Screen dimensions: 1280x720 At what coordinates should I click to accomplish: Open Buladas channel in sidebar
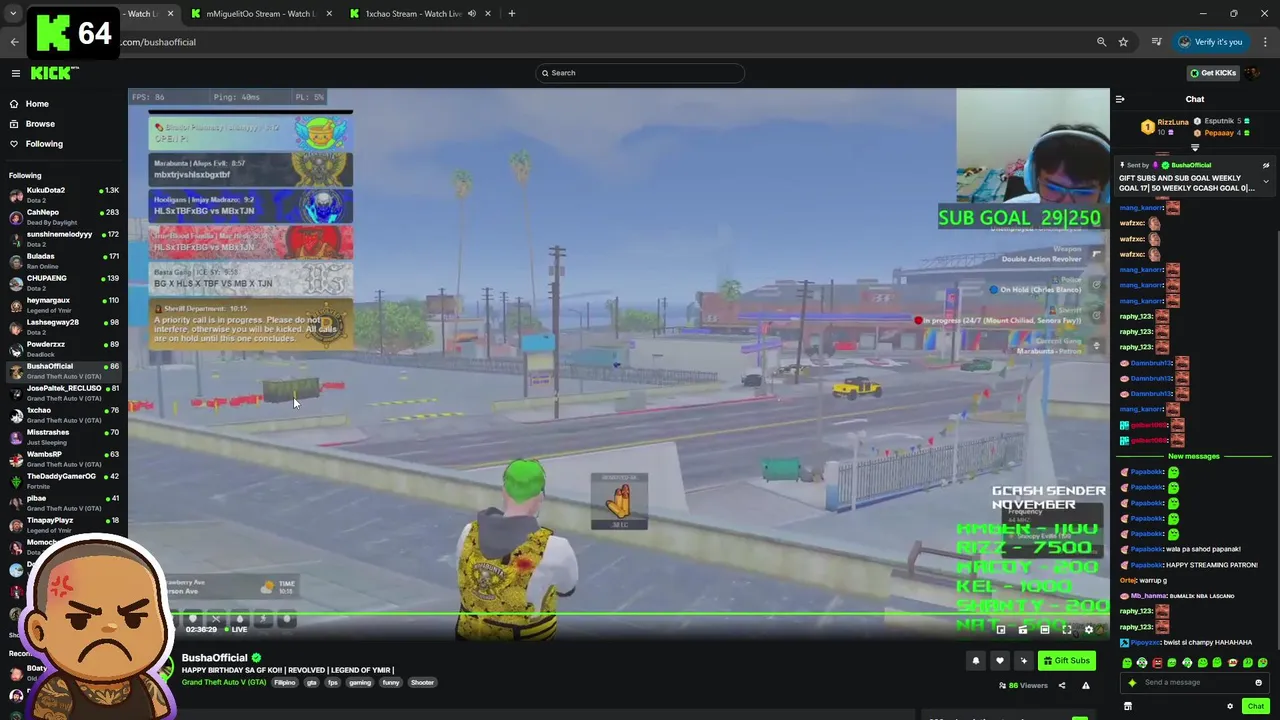pyautogui.click(x=64, y=260)
